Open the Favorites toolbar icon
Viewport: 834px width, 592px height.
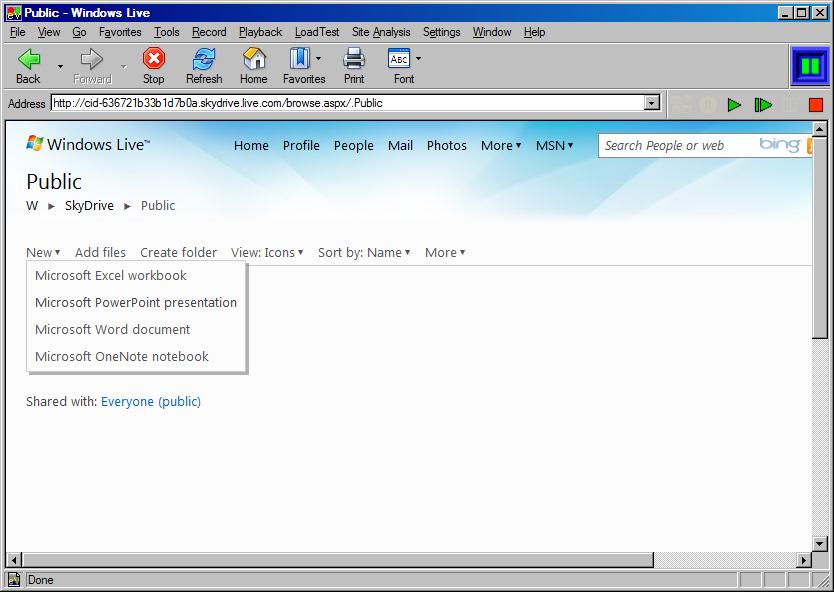pyautogui.click(x=299, y=59)
